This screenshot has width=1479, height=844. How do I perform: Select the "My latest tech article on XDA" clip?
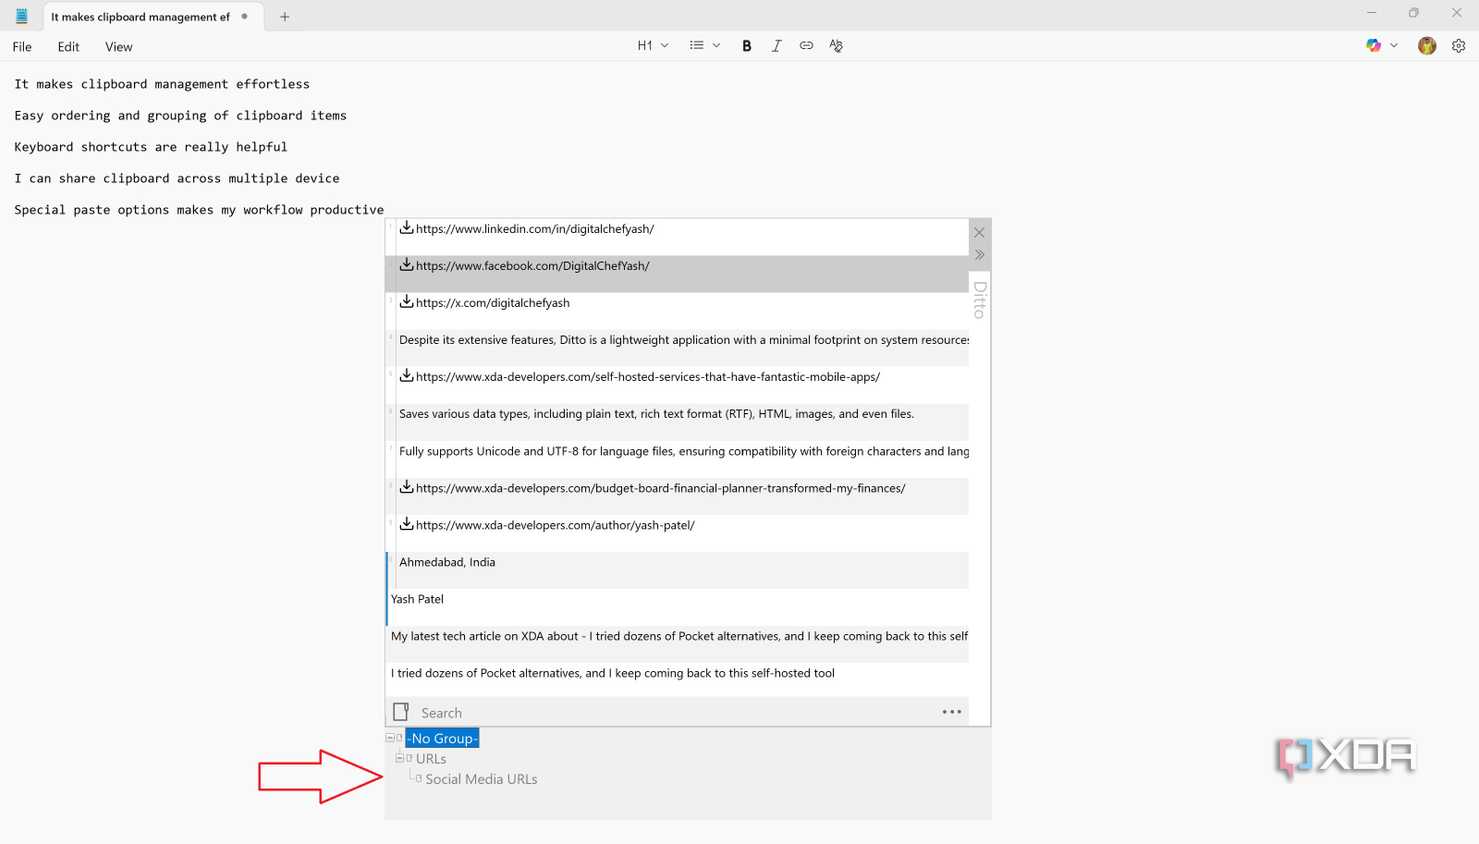(x=677, y=644)
